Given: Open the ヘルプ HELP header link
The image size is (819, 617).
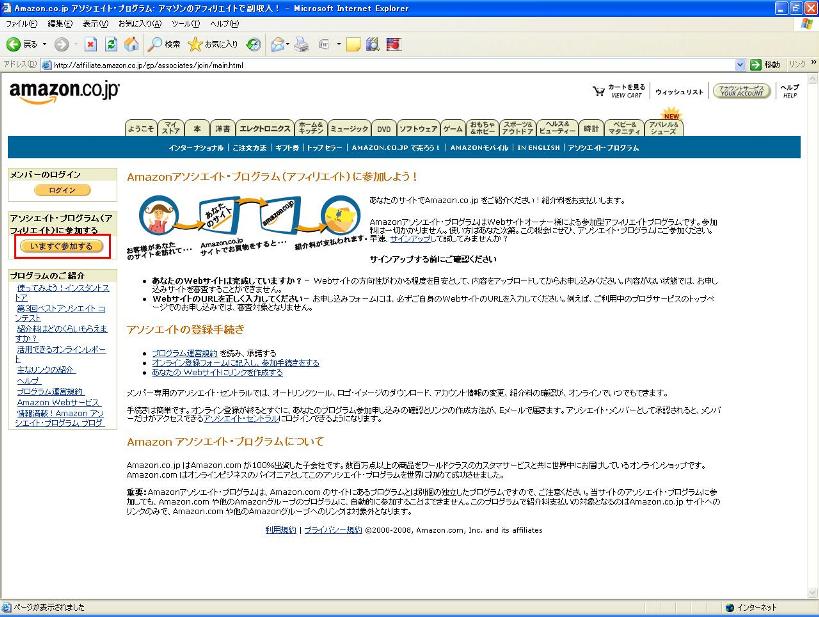Looking at the screenshot, I should (x=790, y=91).
